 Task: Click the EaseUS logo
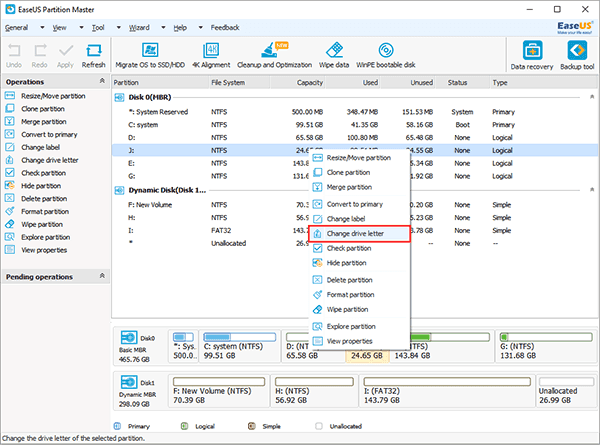[575, 27]
